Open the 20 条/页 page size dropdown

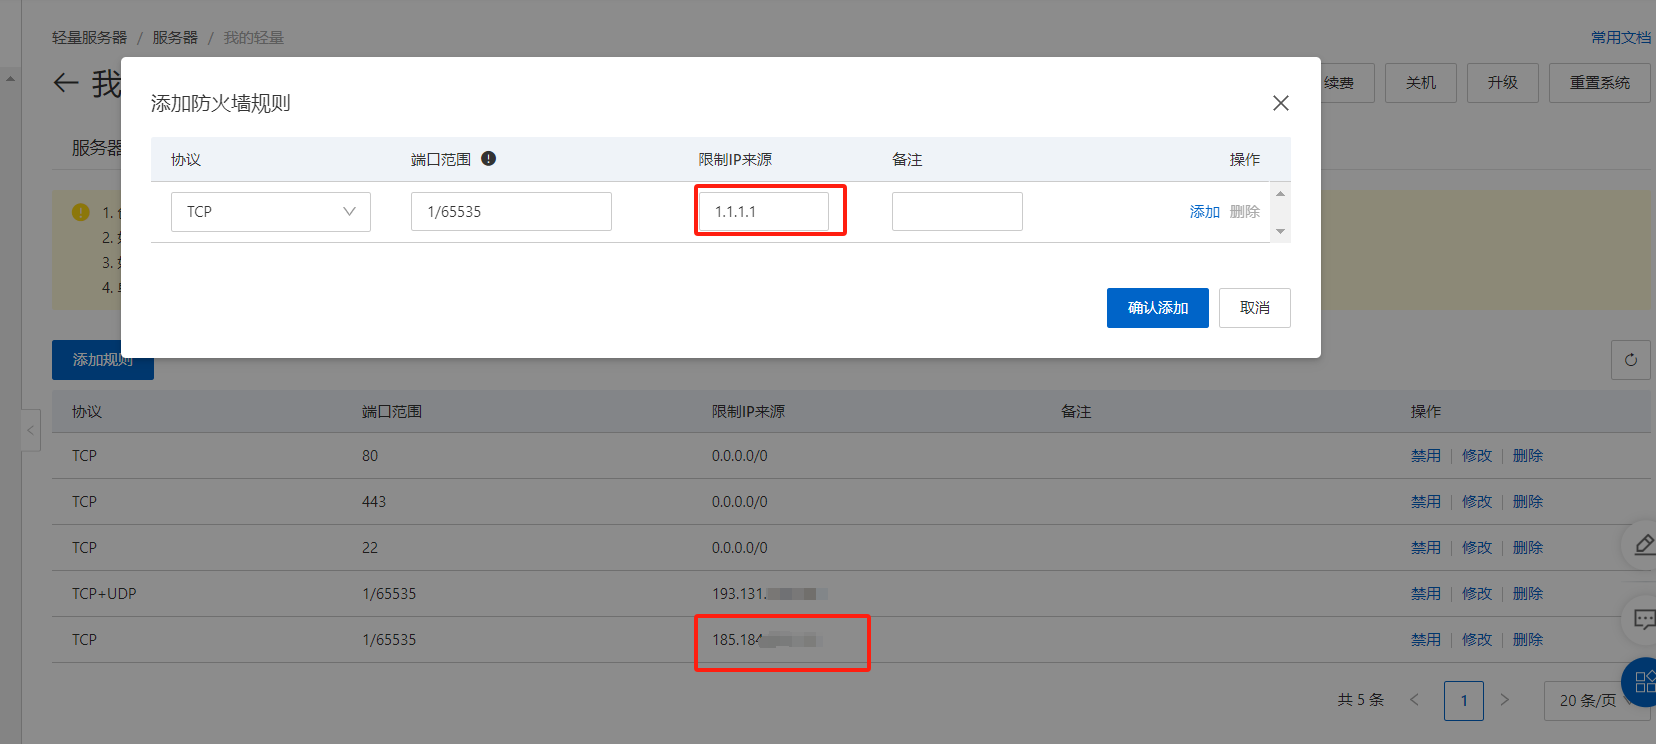click(x=1595, y=700)
